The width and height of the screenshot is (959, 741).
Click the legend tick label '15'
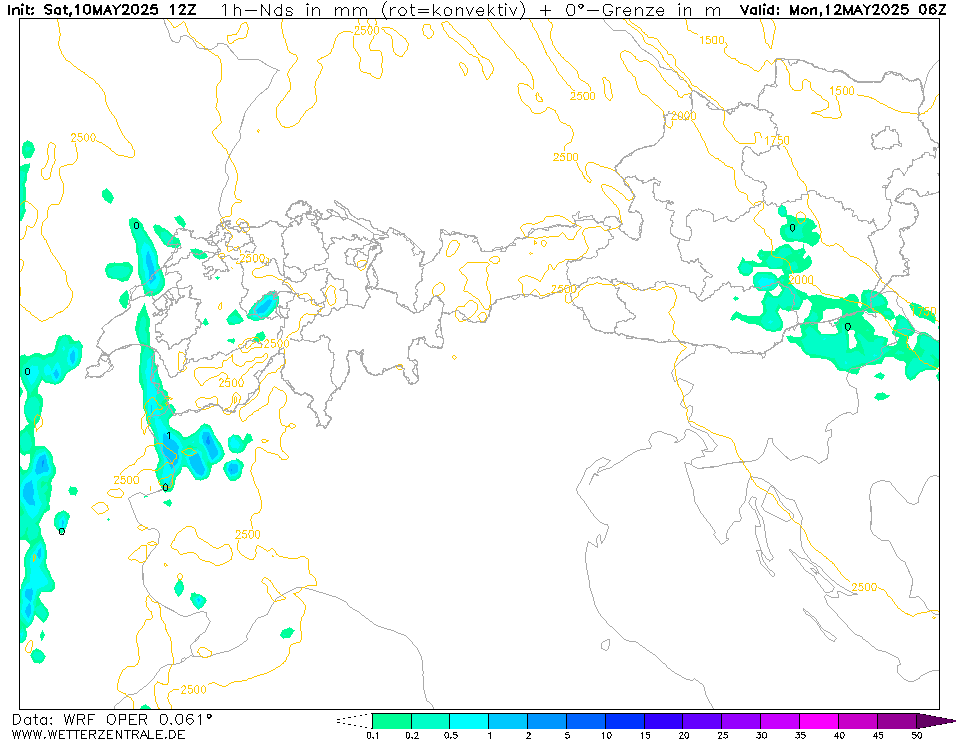(645, 735)
